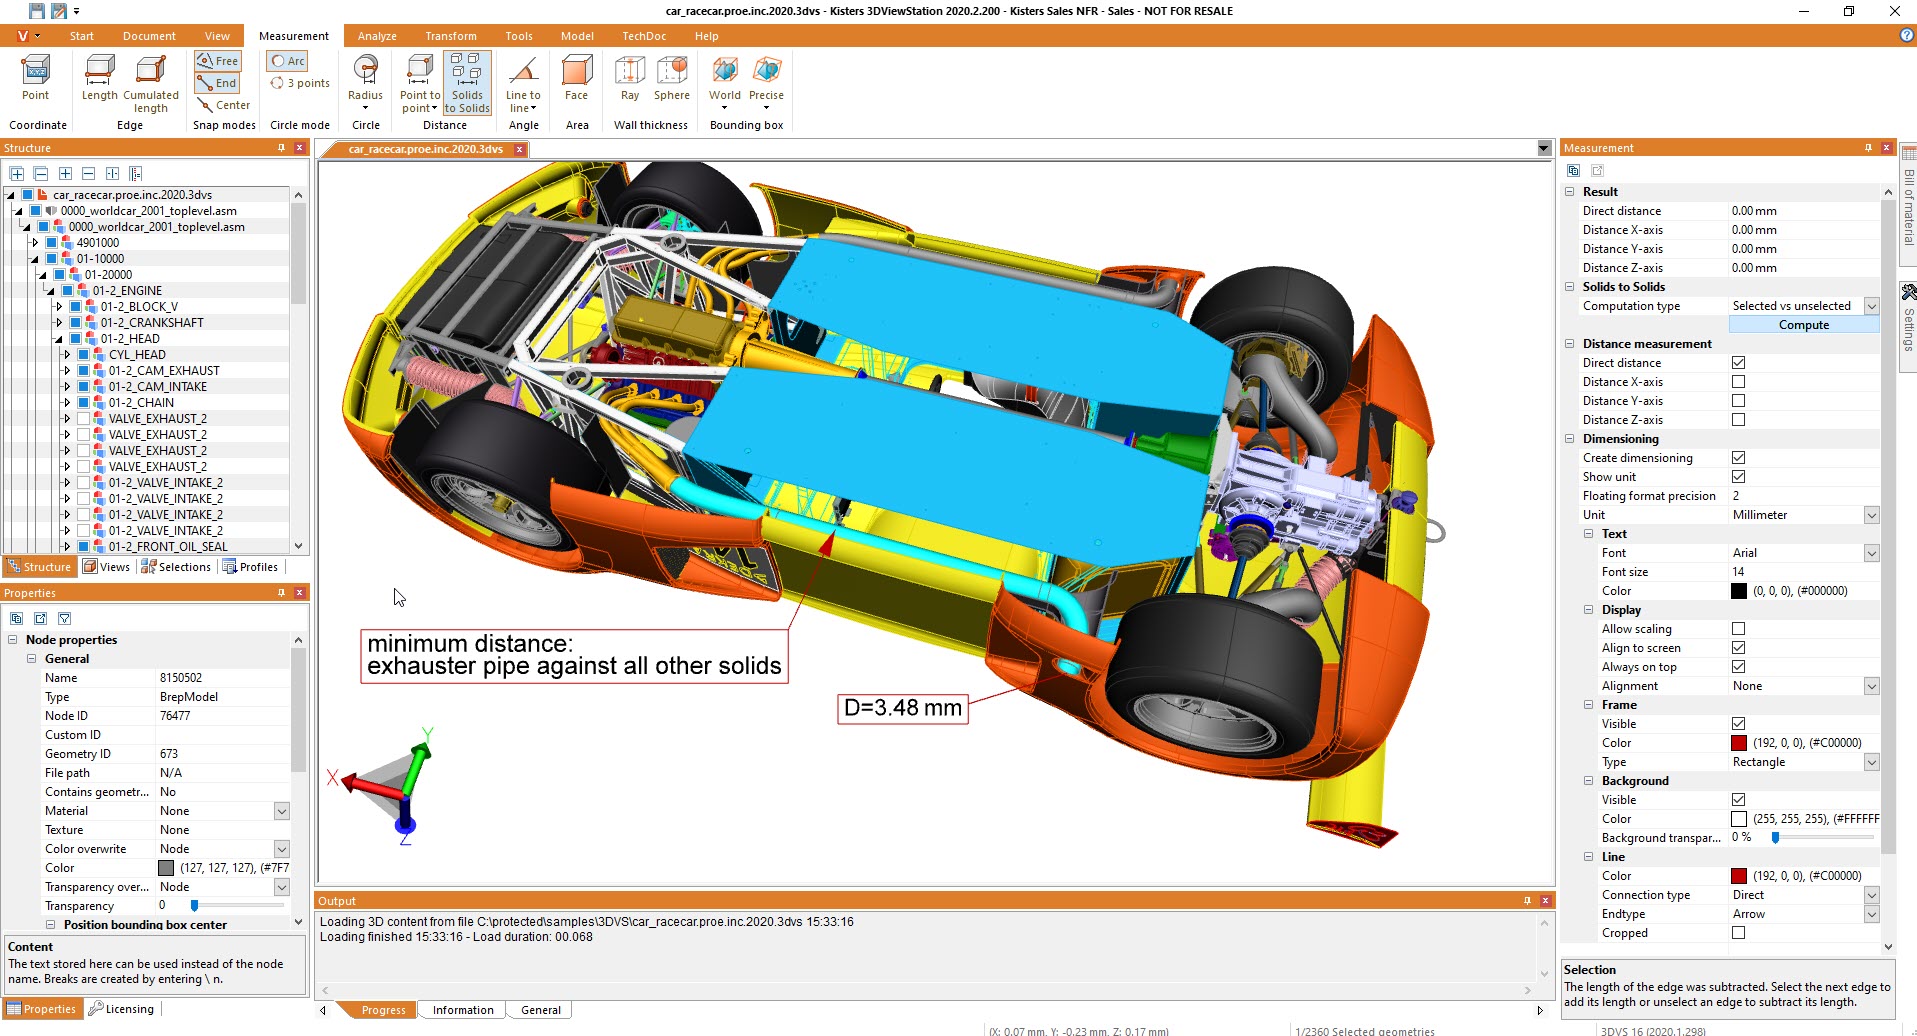Open Frame Type Rectangle dropdown
This screenshot has width=1917, height=1036.
pyautogui.click(x=1871, y=762)
